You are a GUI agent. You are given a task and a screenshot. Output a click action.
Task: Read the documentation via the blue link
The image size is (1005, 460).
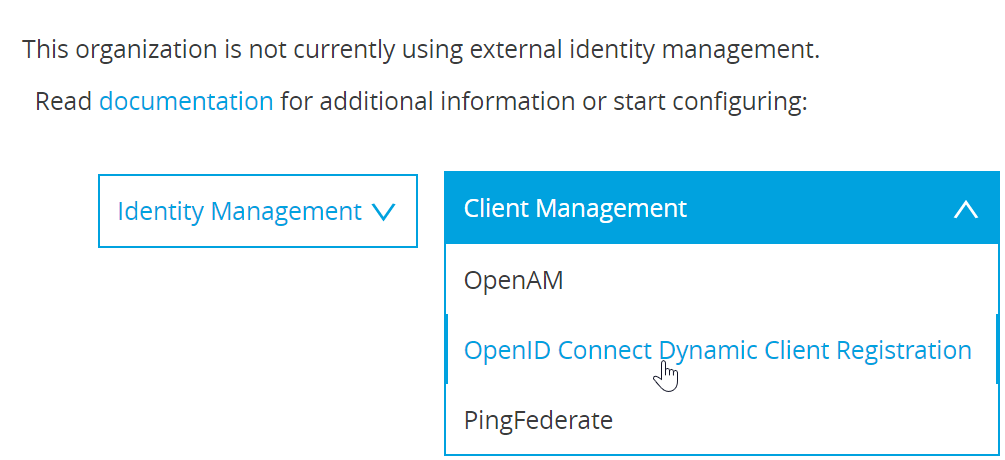tap(186, 101)
